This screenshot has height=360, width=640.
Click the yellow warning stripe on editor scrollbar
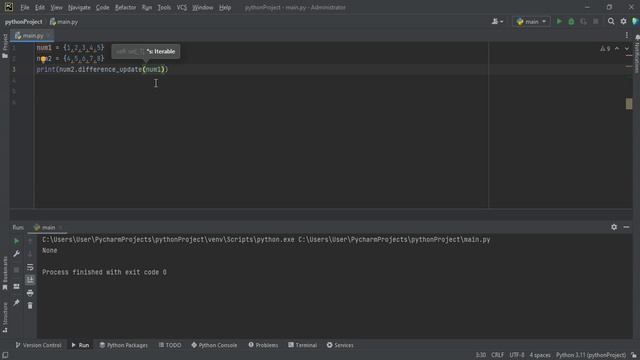point(629,104)
